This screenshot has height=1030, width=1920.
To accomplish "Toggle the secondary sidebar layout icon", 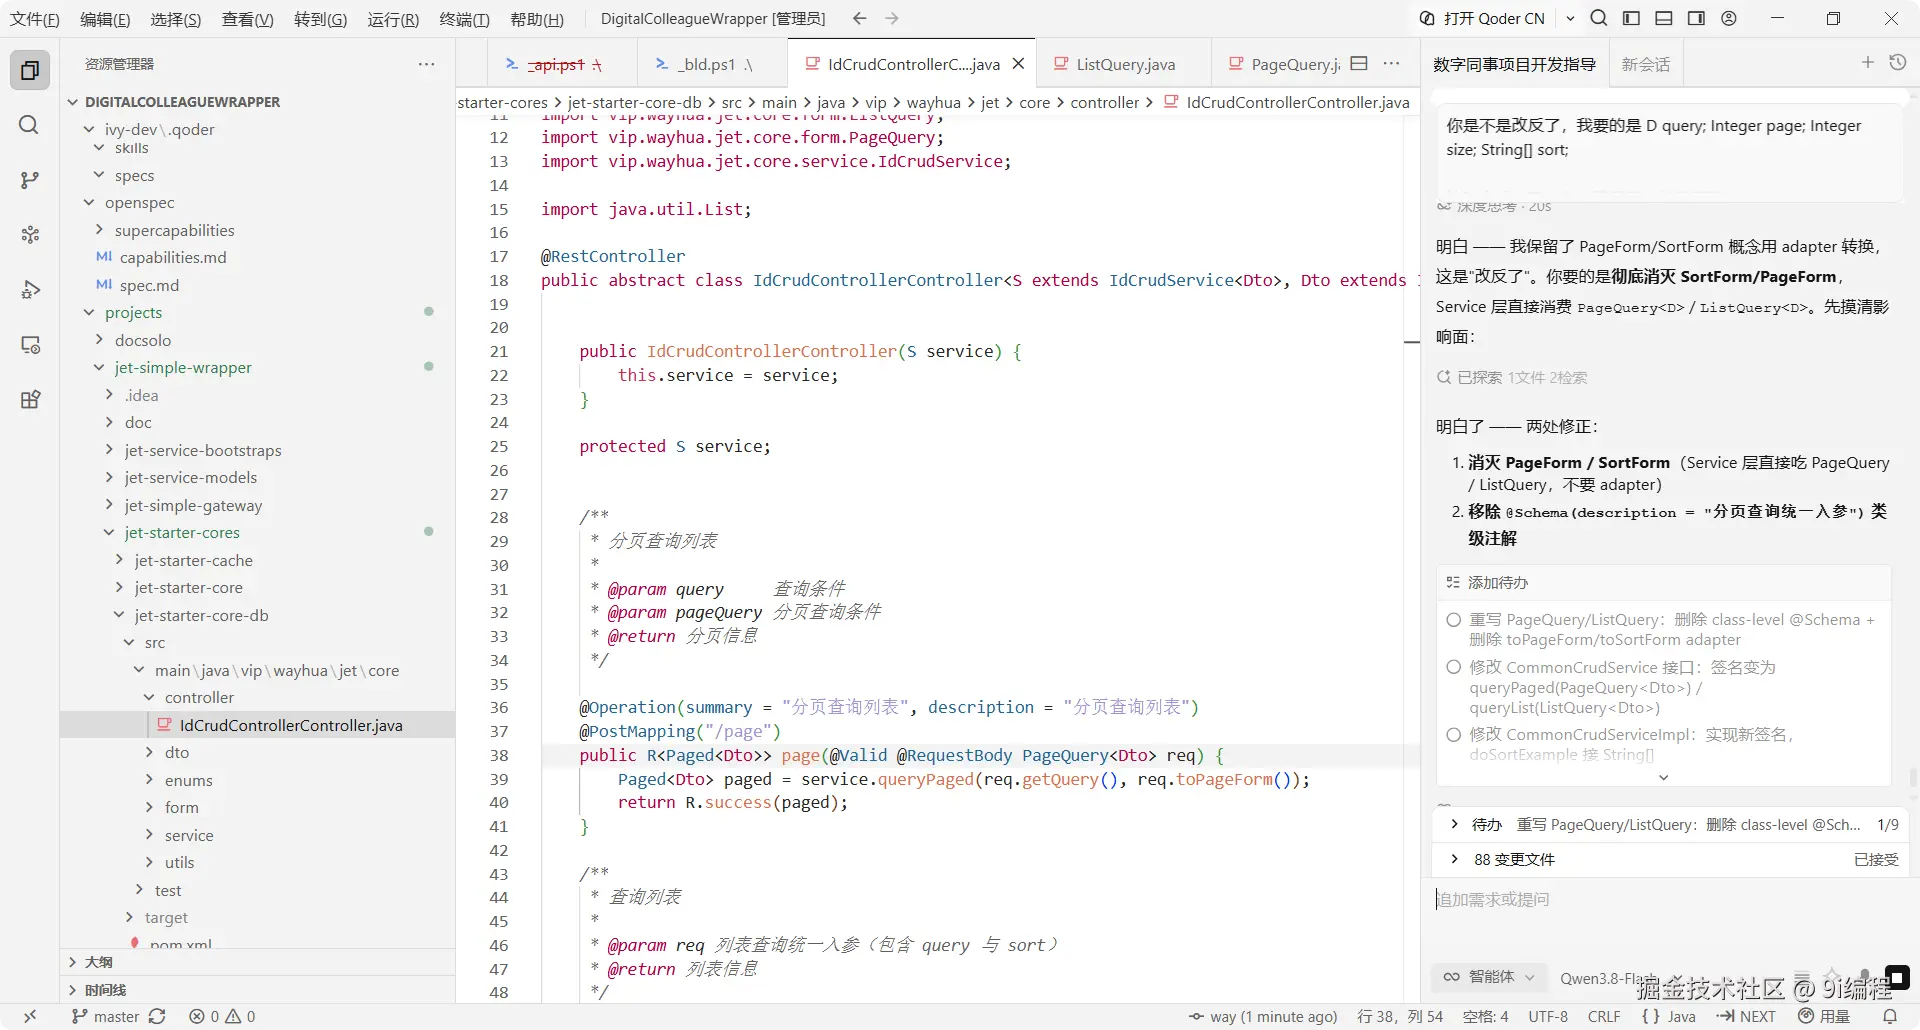I will [x=1696, y=18].
